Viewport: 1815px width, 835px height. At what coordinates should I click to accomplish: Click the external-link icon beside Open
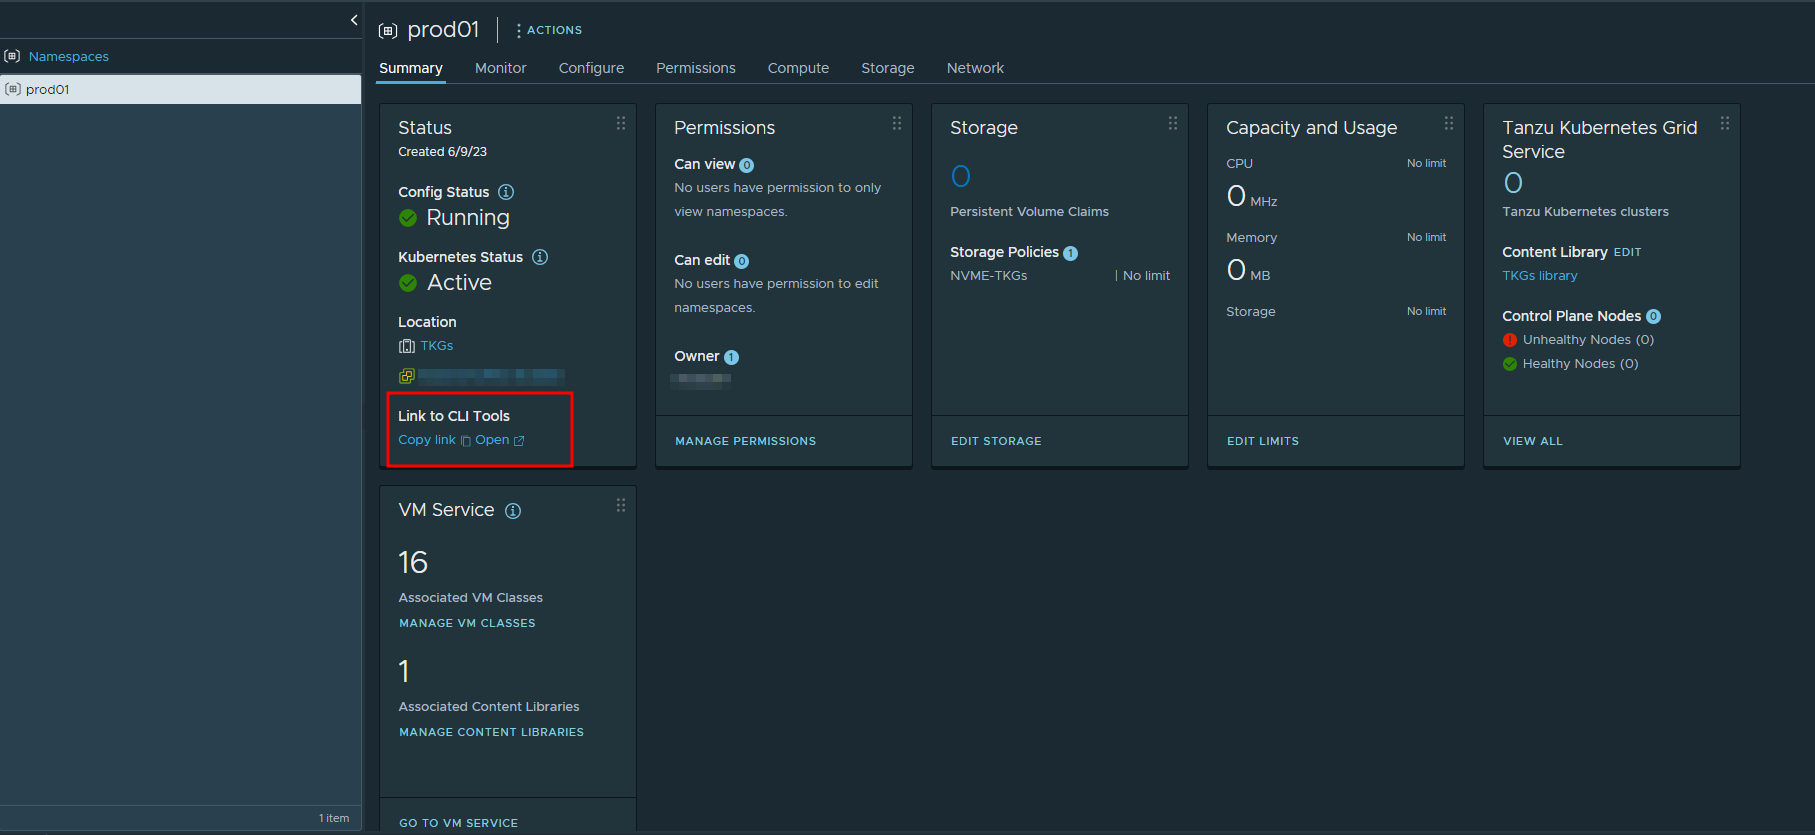[519, 441]
